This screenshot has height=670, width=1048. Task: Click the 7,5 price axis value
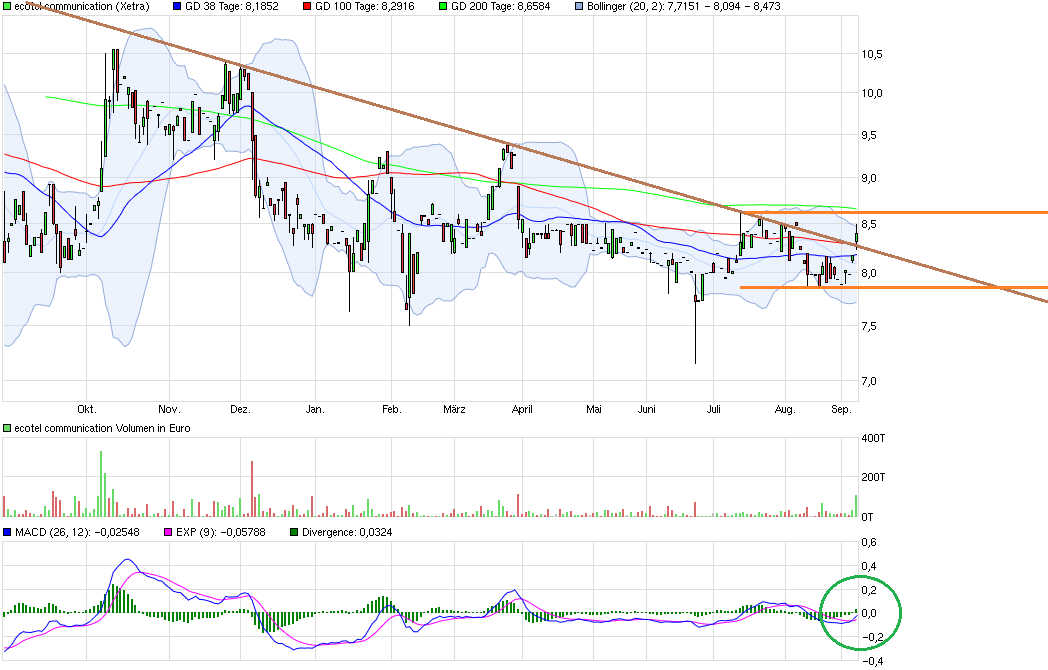[x=869, y=326]
